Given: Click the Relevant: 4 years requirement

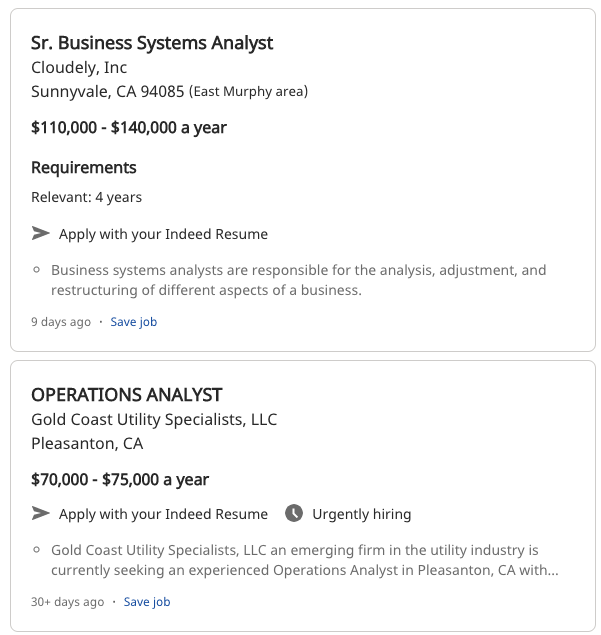Looking at the screenshot, I should coord(86,197).
